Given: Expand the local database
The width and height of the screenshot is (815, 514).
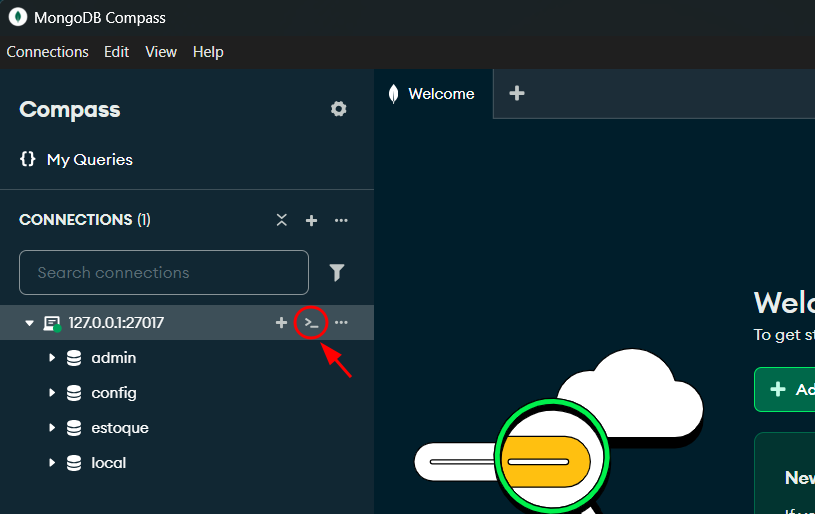Looking at the screenshot, I should pos(52,463).
